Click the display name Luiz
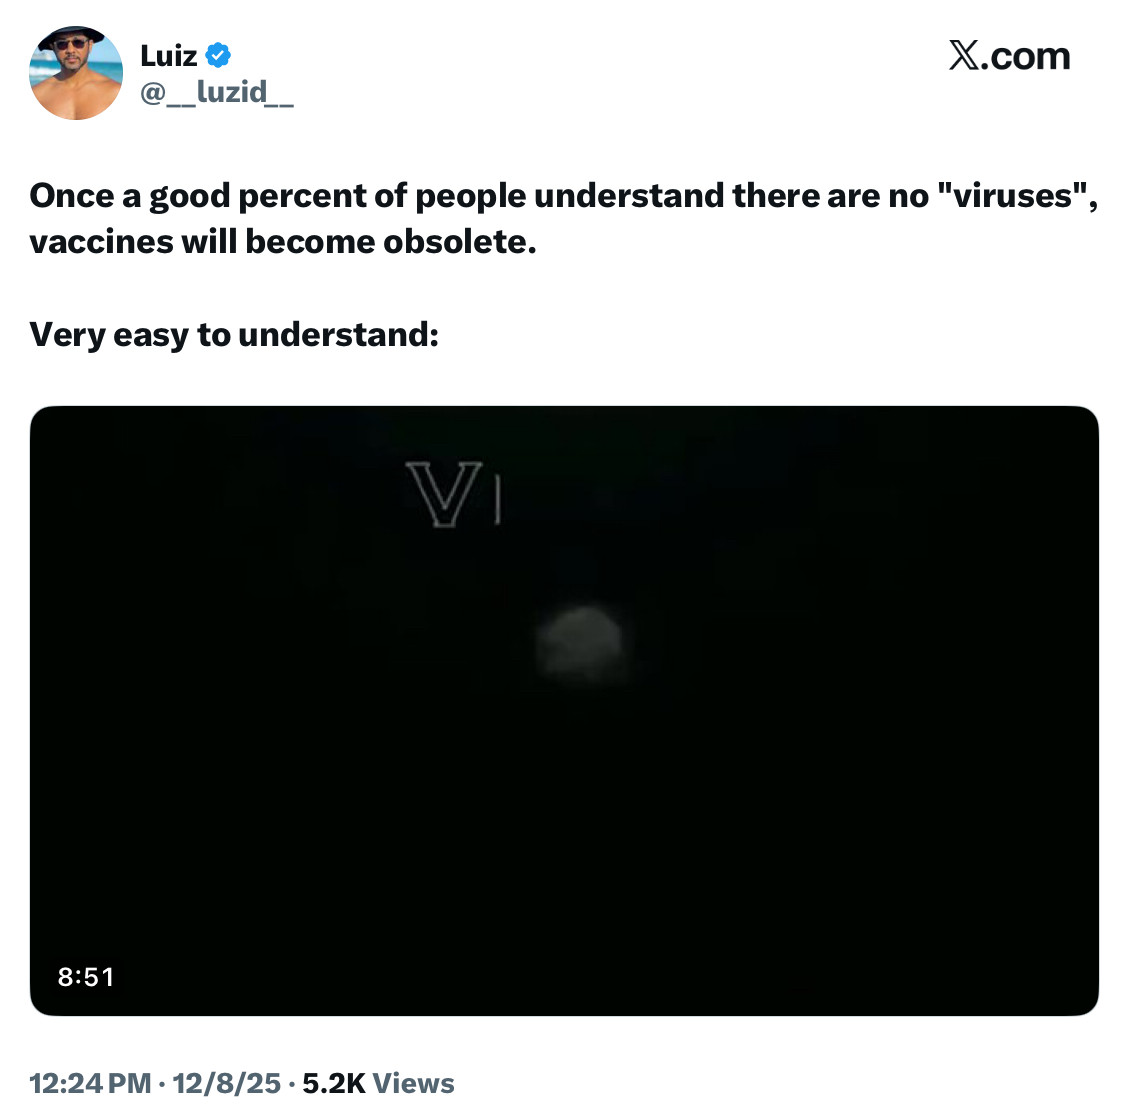The image size is (1125, 1117). point(168,55)
